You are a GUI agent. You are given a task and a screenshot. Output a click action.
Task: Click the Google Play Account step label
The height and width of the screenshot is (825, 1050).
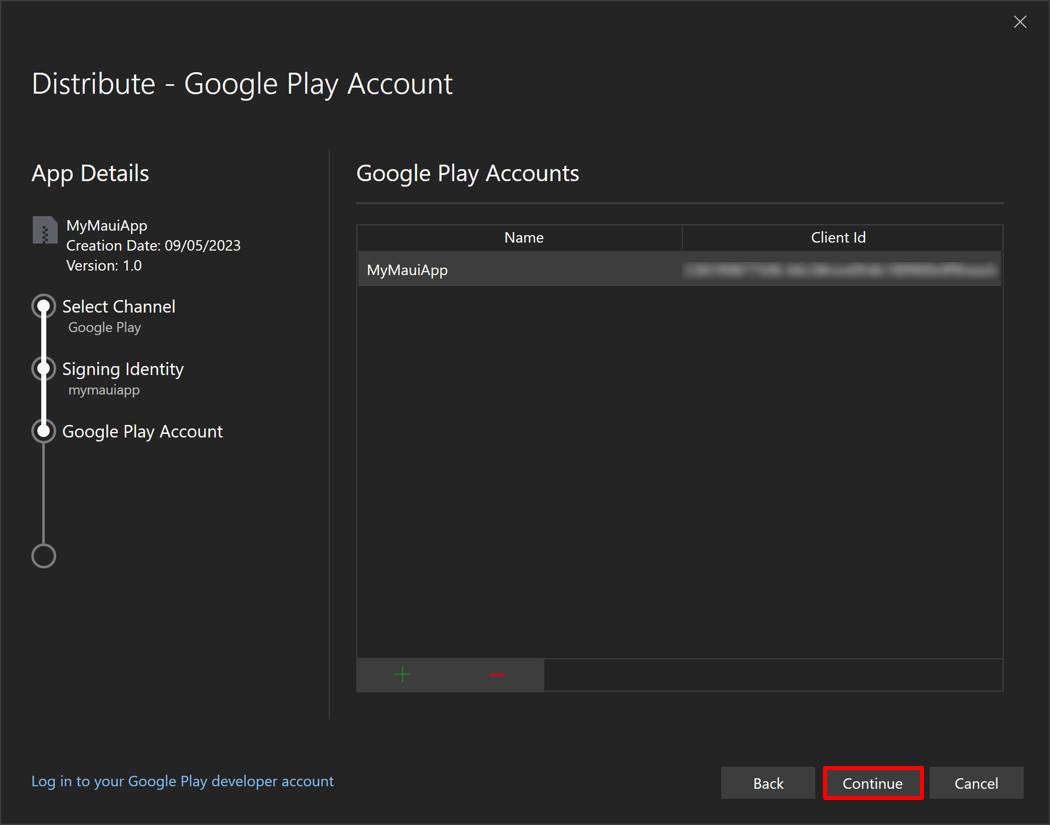pos(143,432)
